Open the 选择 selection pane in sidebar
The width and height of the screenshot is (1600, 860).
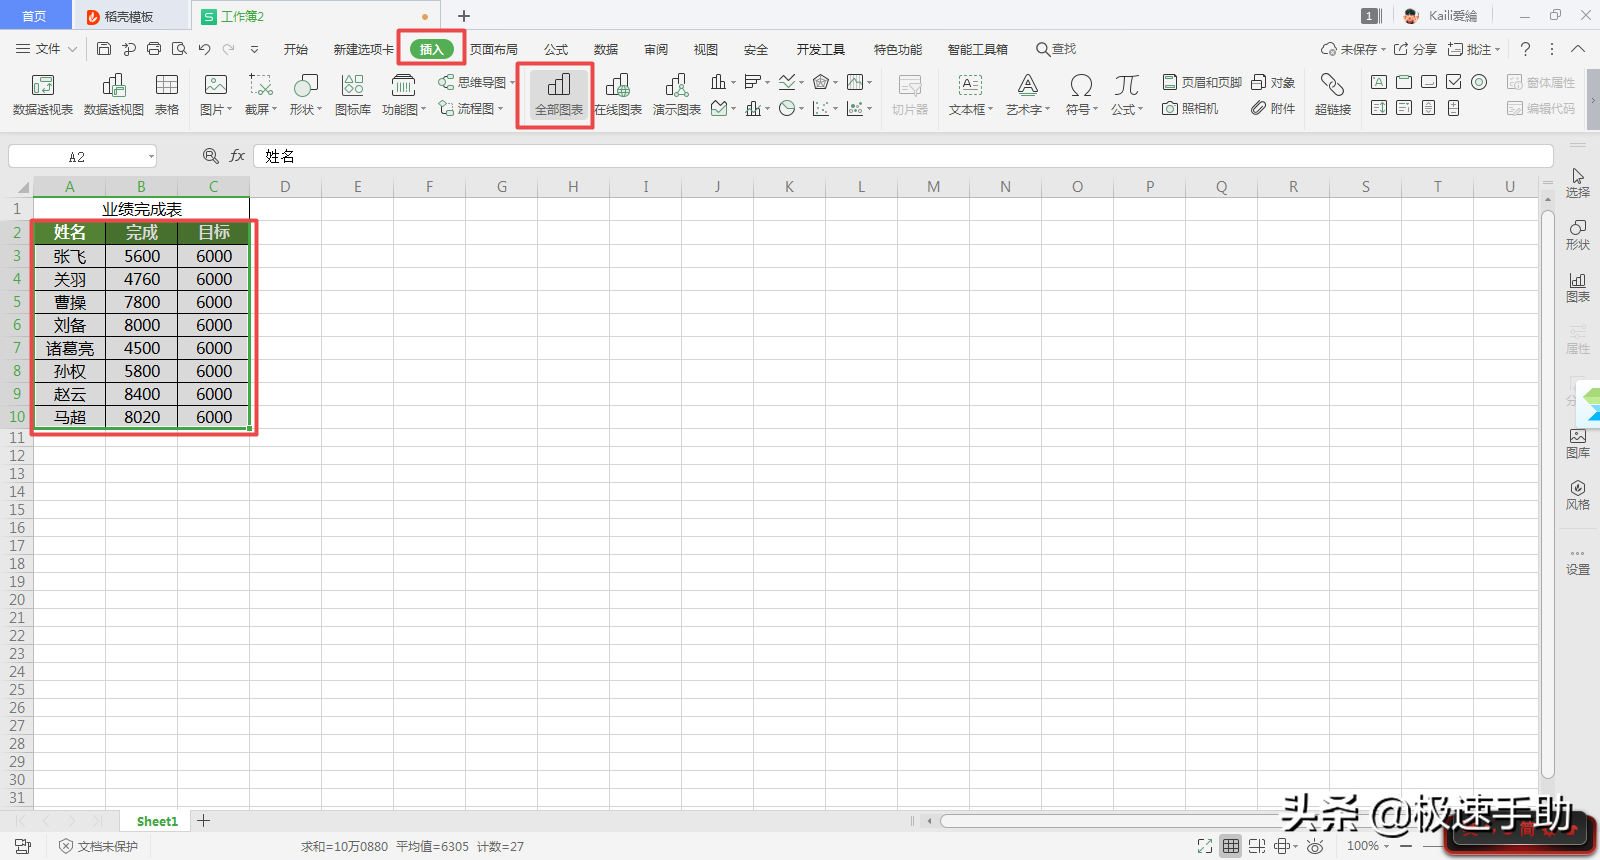pyautogui.click(x=1578, y=183)
